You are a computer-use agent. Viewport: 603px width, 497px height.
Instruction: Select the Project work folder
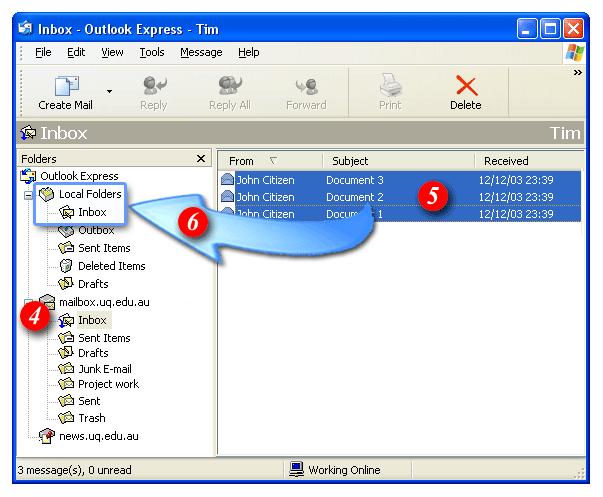(108, 384)
